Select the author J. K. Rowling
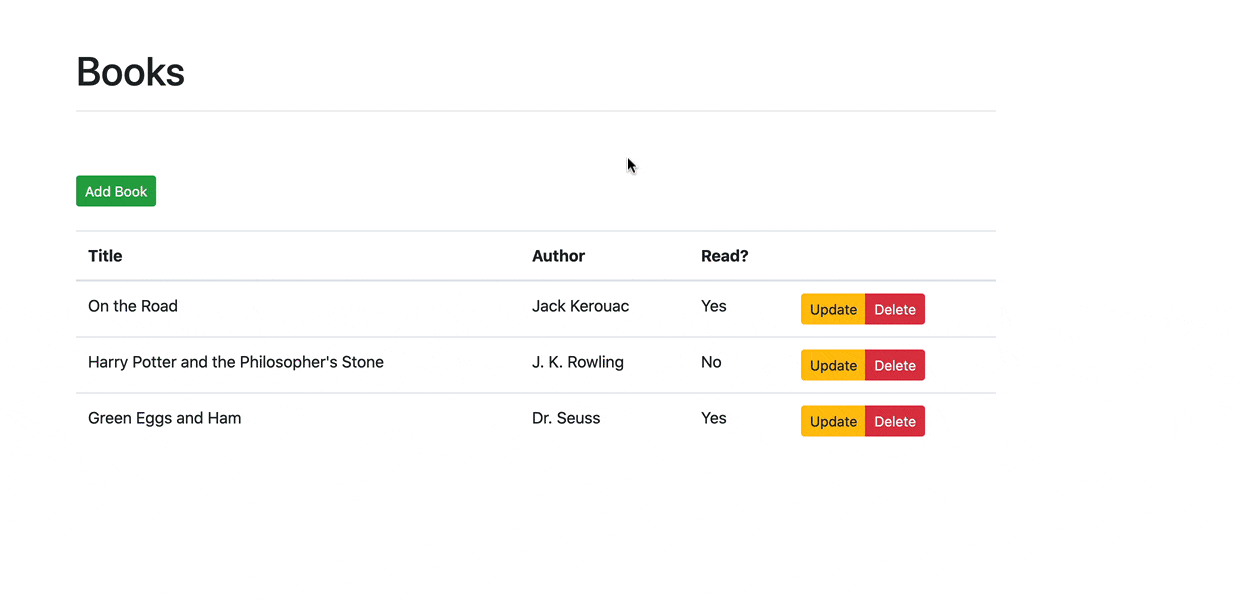The width and height of the screenshot is (1234, 600). [577, 362]
